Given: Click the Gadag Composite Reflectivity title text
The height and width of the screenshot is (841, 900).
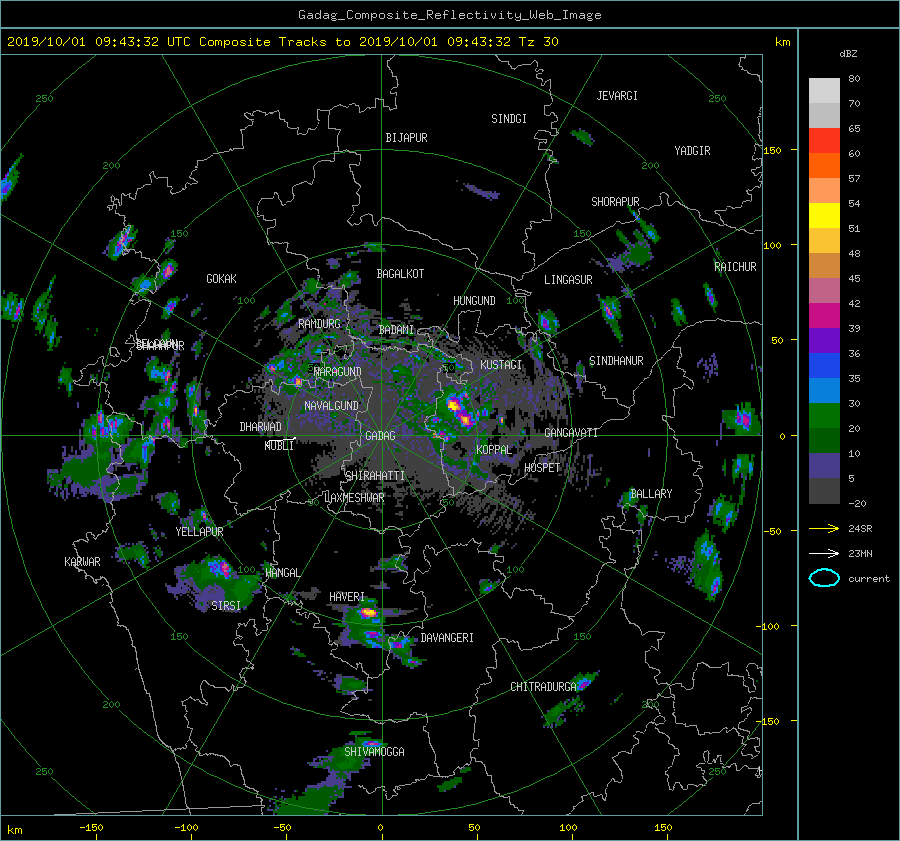Looking at the screenshot, I should point(449,15).
